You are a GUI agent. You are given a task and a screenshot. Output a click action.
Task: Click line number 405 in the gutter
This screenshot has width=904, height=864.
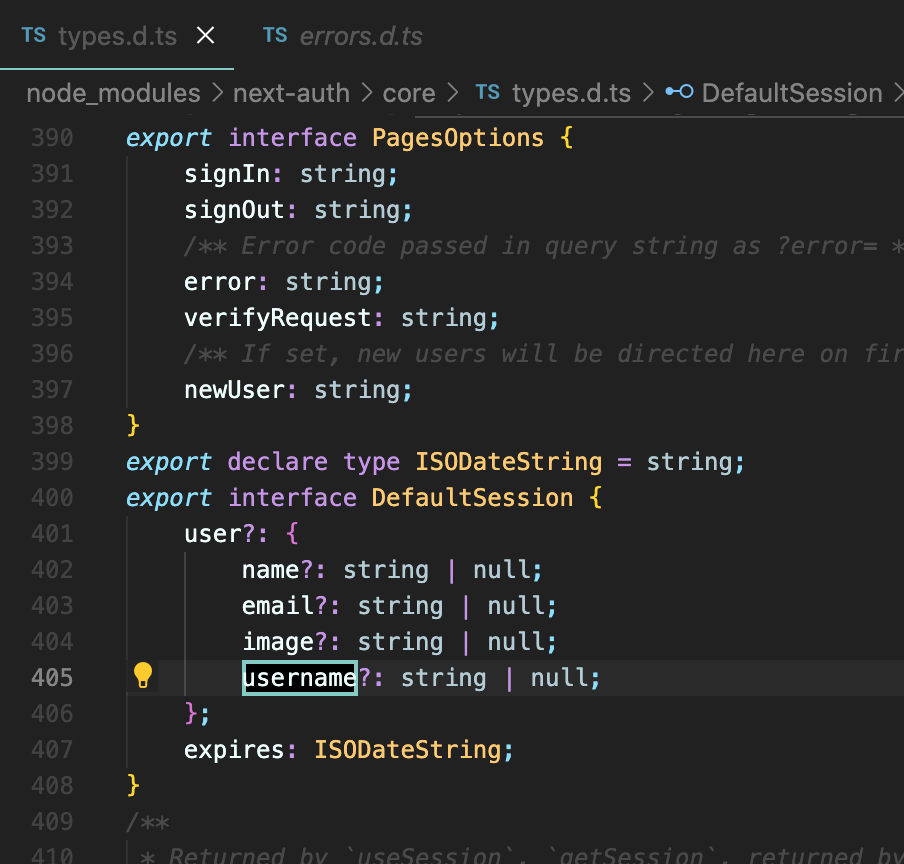[52, 677]
